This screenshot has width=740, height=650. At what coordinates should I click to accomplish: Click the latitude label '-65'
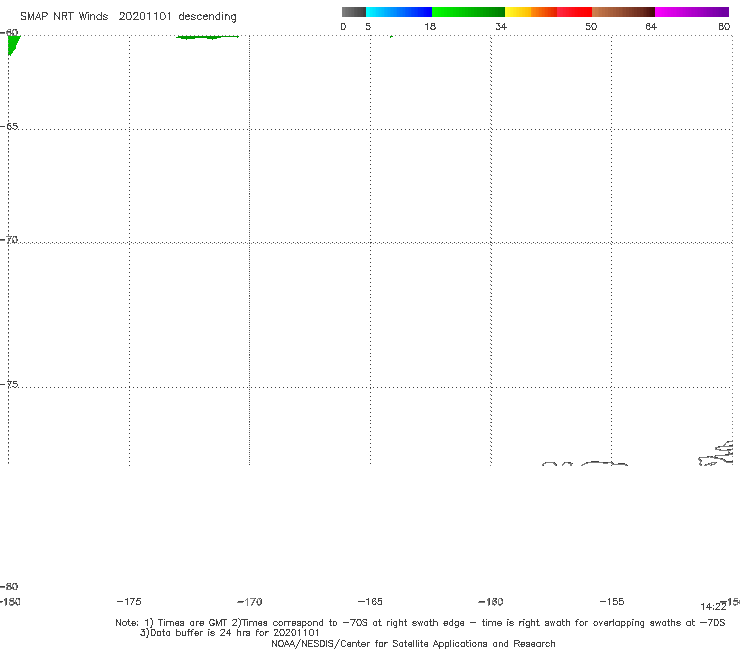(9, 127)
